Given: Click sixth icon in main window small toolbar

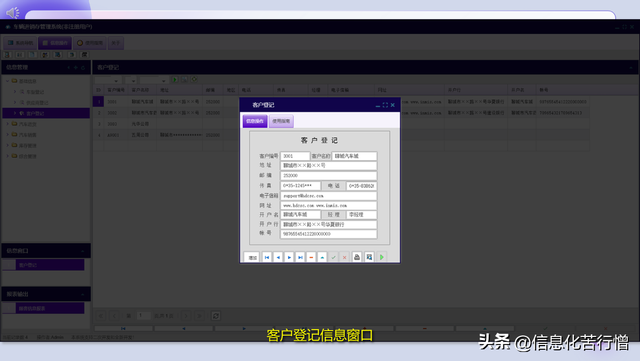Looking at the screenshot, I should [72, 55].
